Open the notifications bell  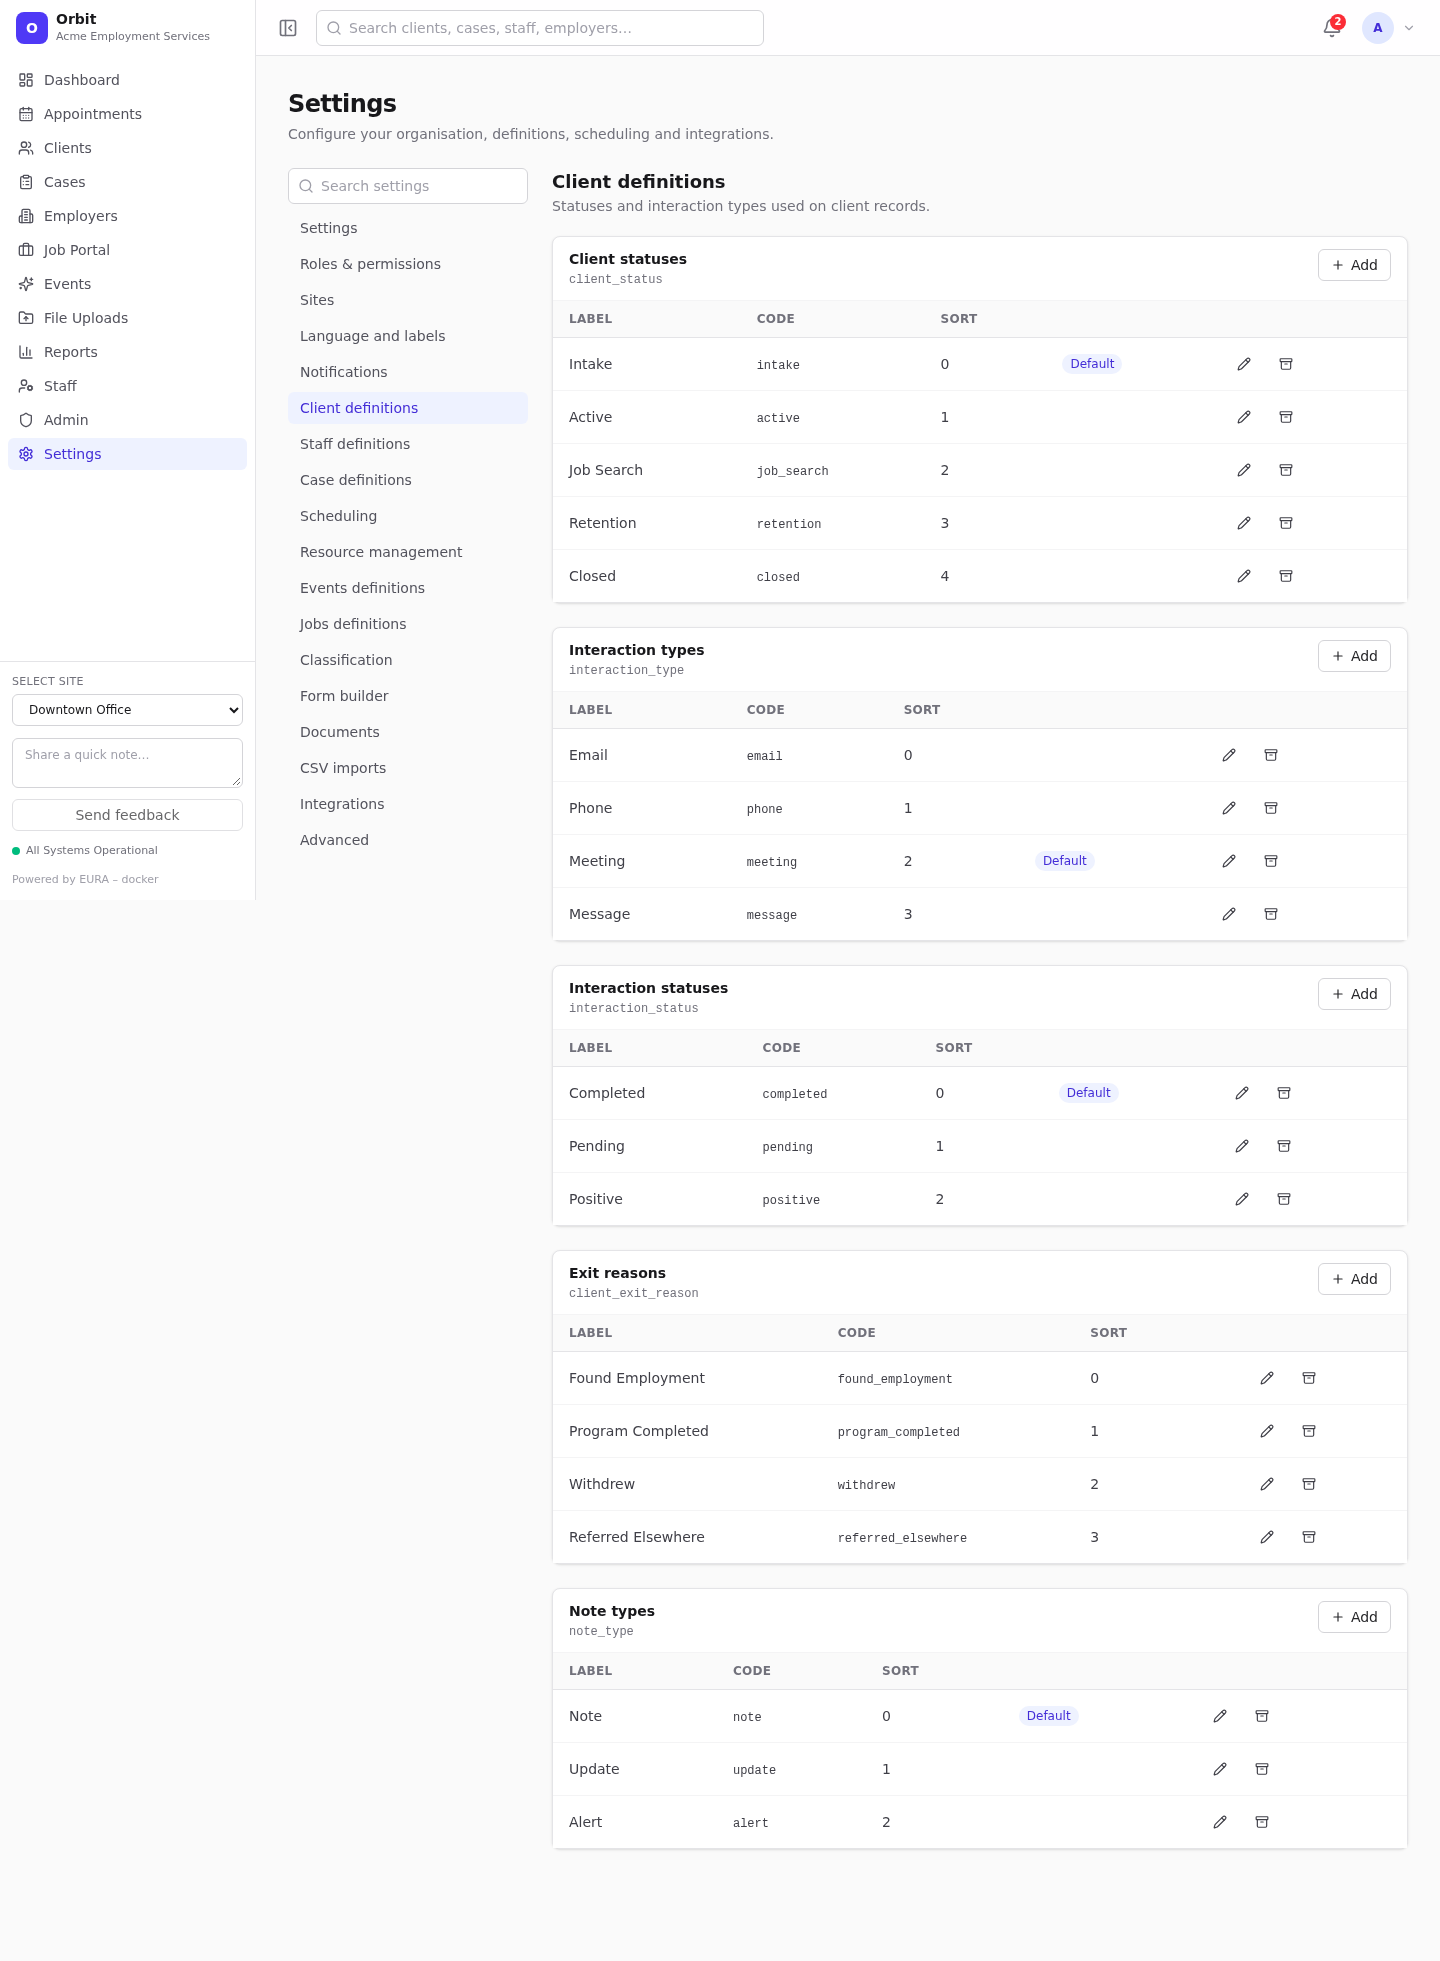(1332, 28)
